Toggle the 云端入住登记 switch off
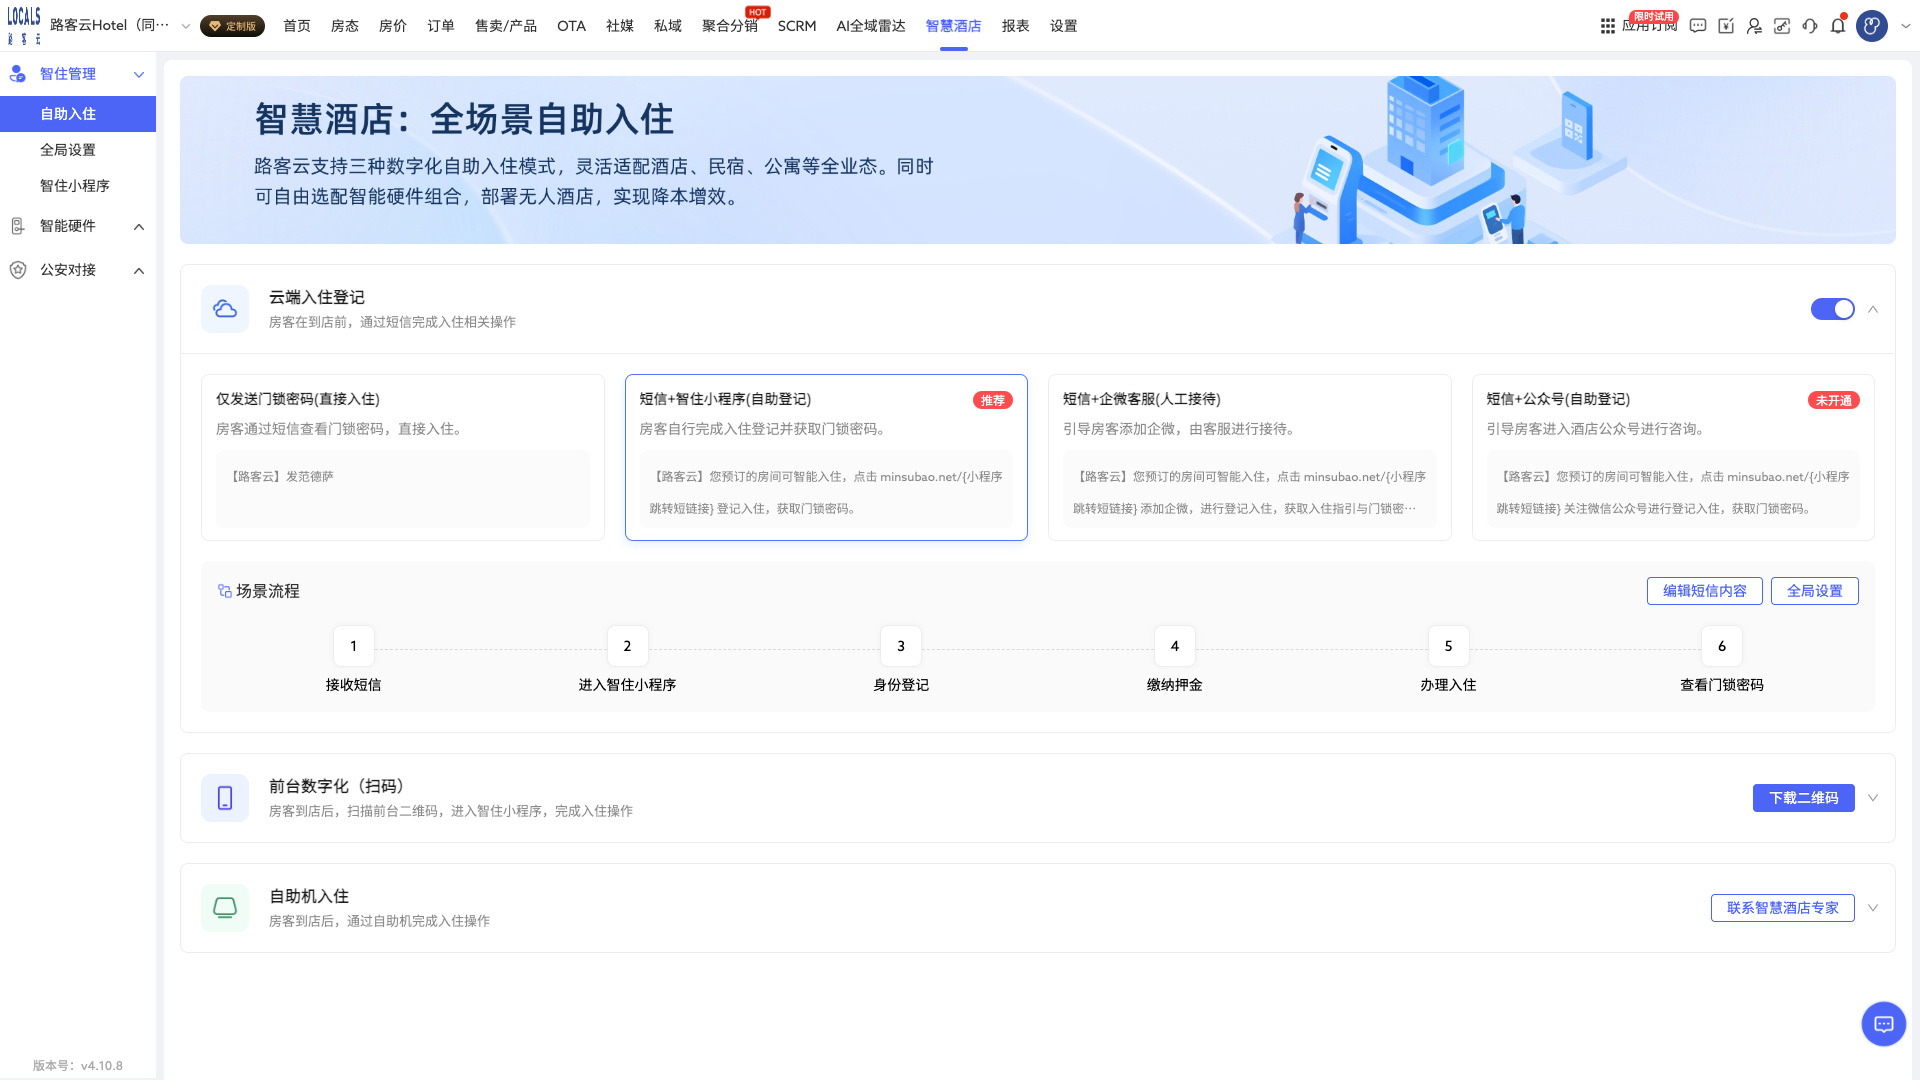1920x1080 pixels. tap(1833, 309)
